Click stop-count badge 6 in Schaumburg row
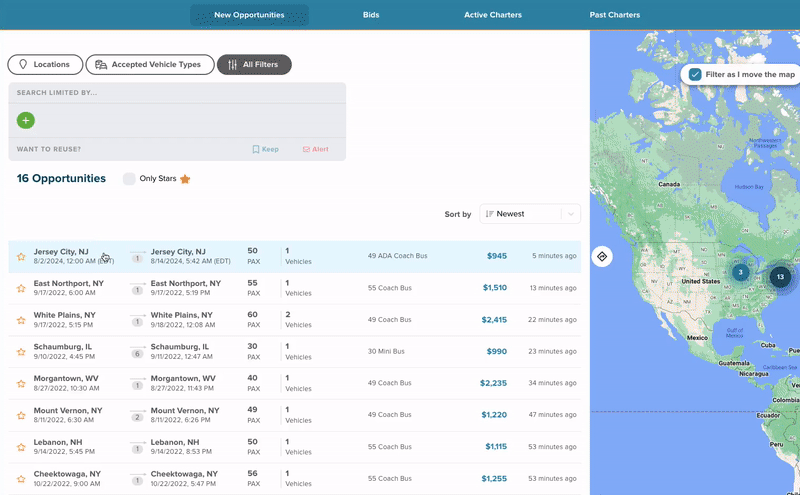The height and width of the screenshot is (495, 800). tap(137, 354)
